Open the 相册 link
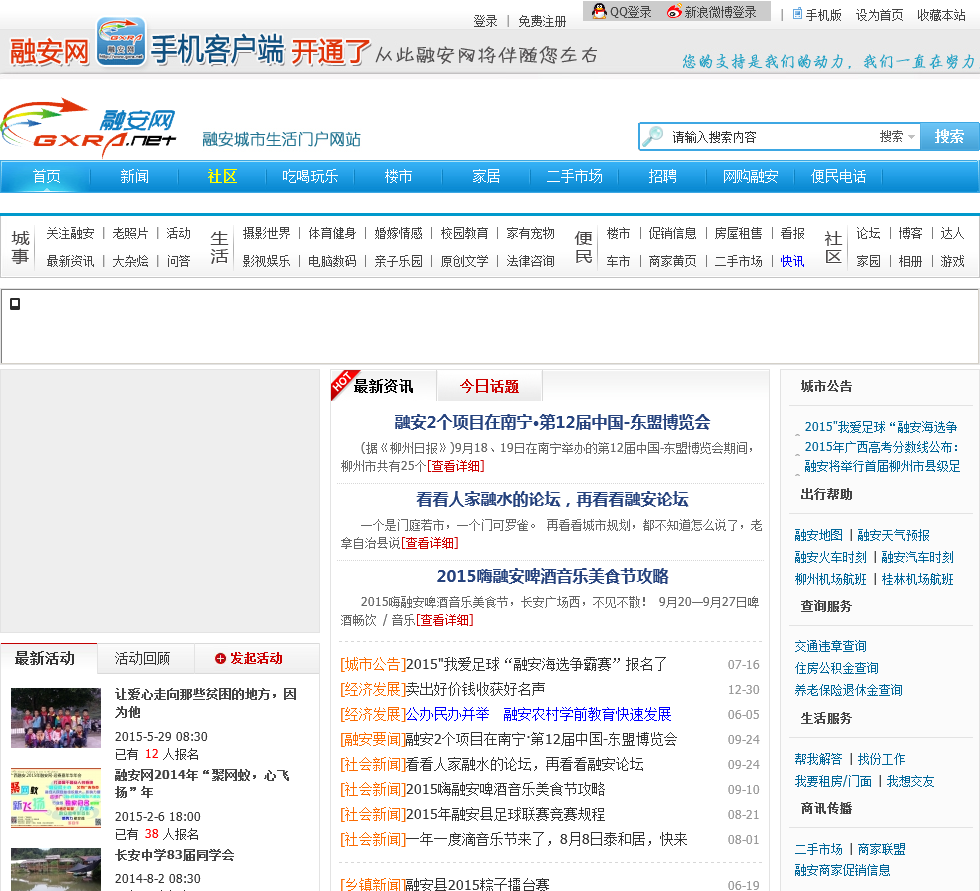 910,261
